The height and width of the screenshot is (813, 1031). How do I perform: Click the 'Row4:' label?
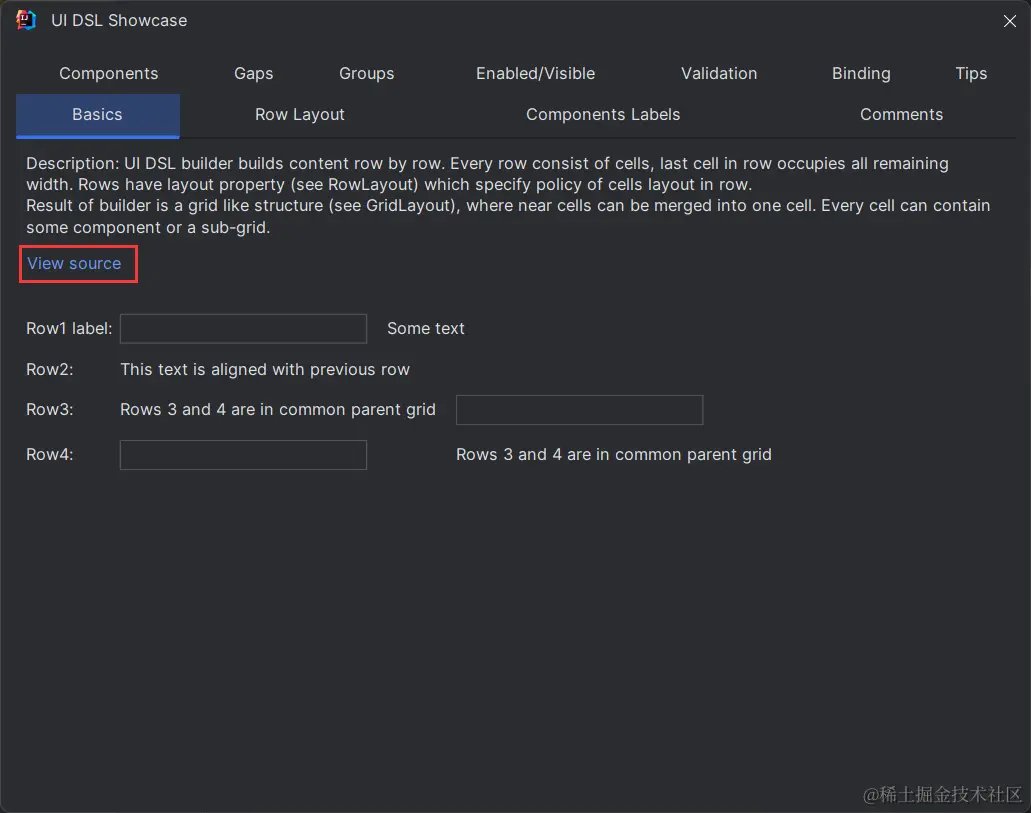[49, 455]
